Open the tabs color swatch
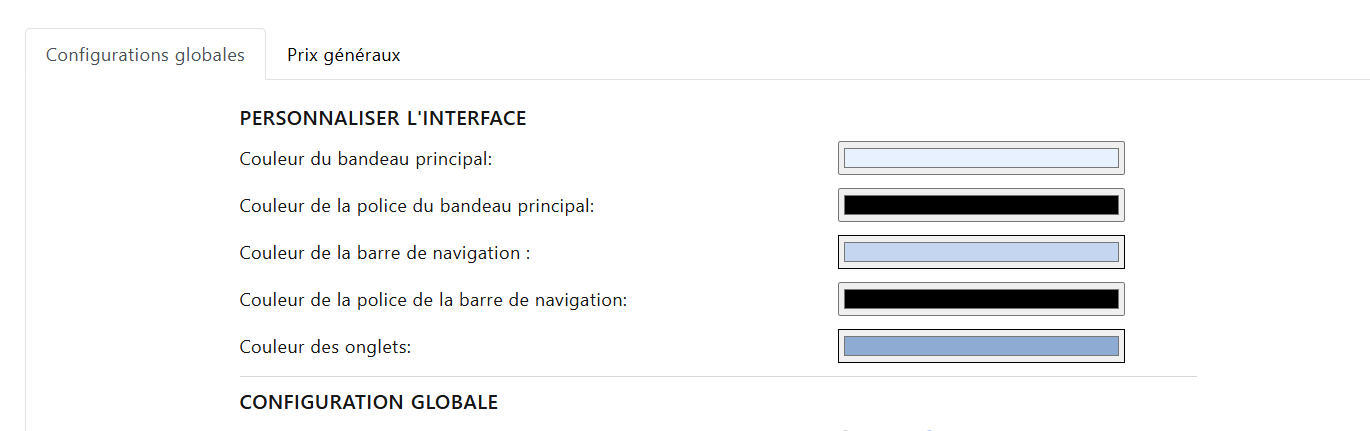1370x431 pixels. click(x=981, y=346)
